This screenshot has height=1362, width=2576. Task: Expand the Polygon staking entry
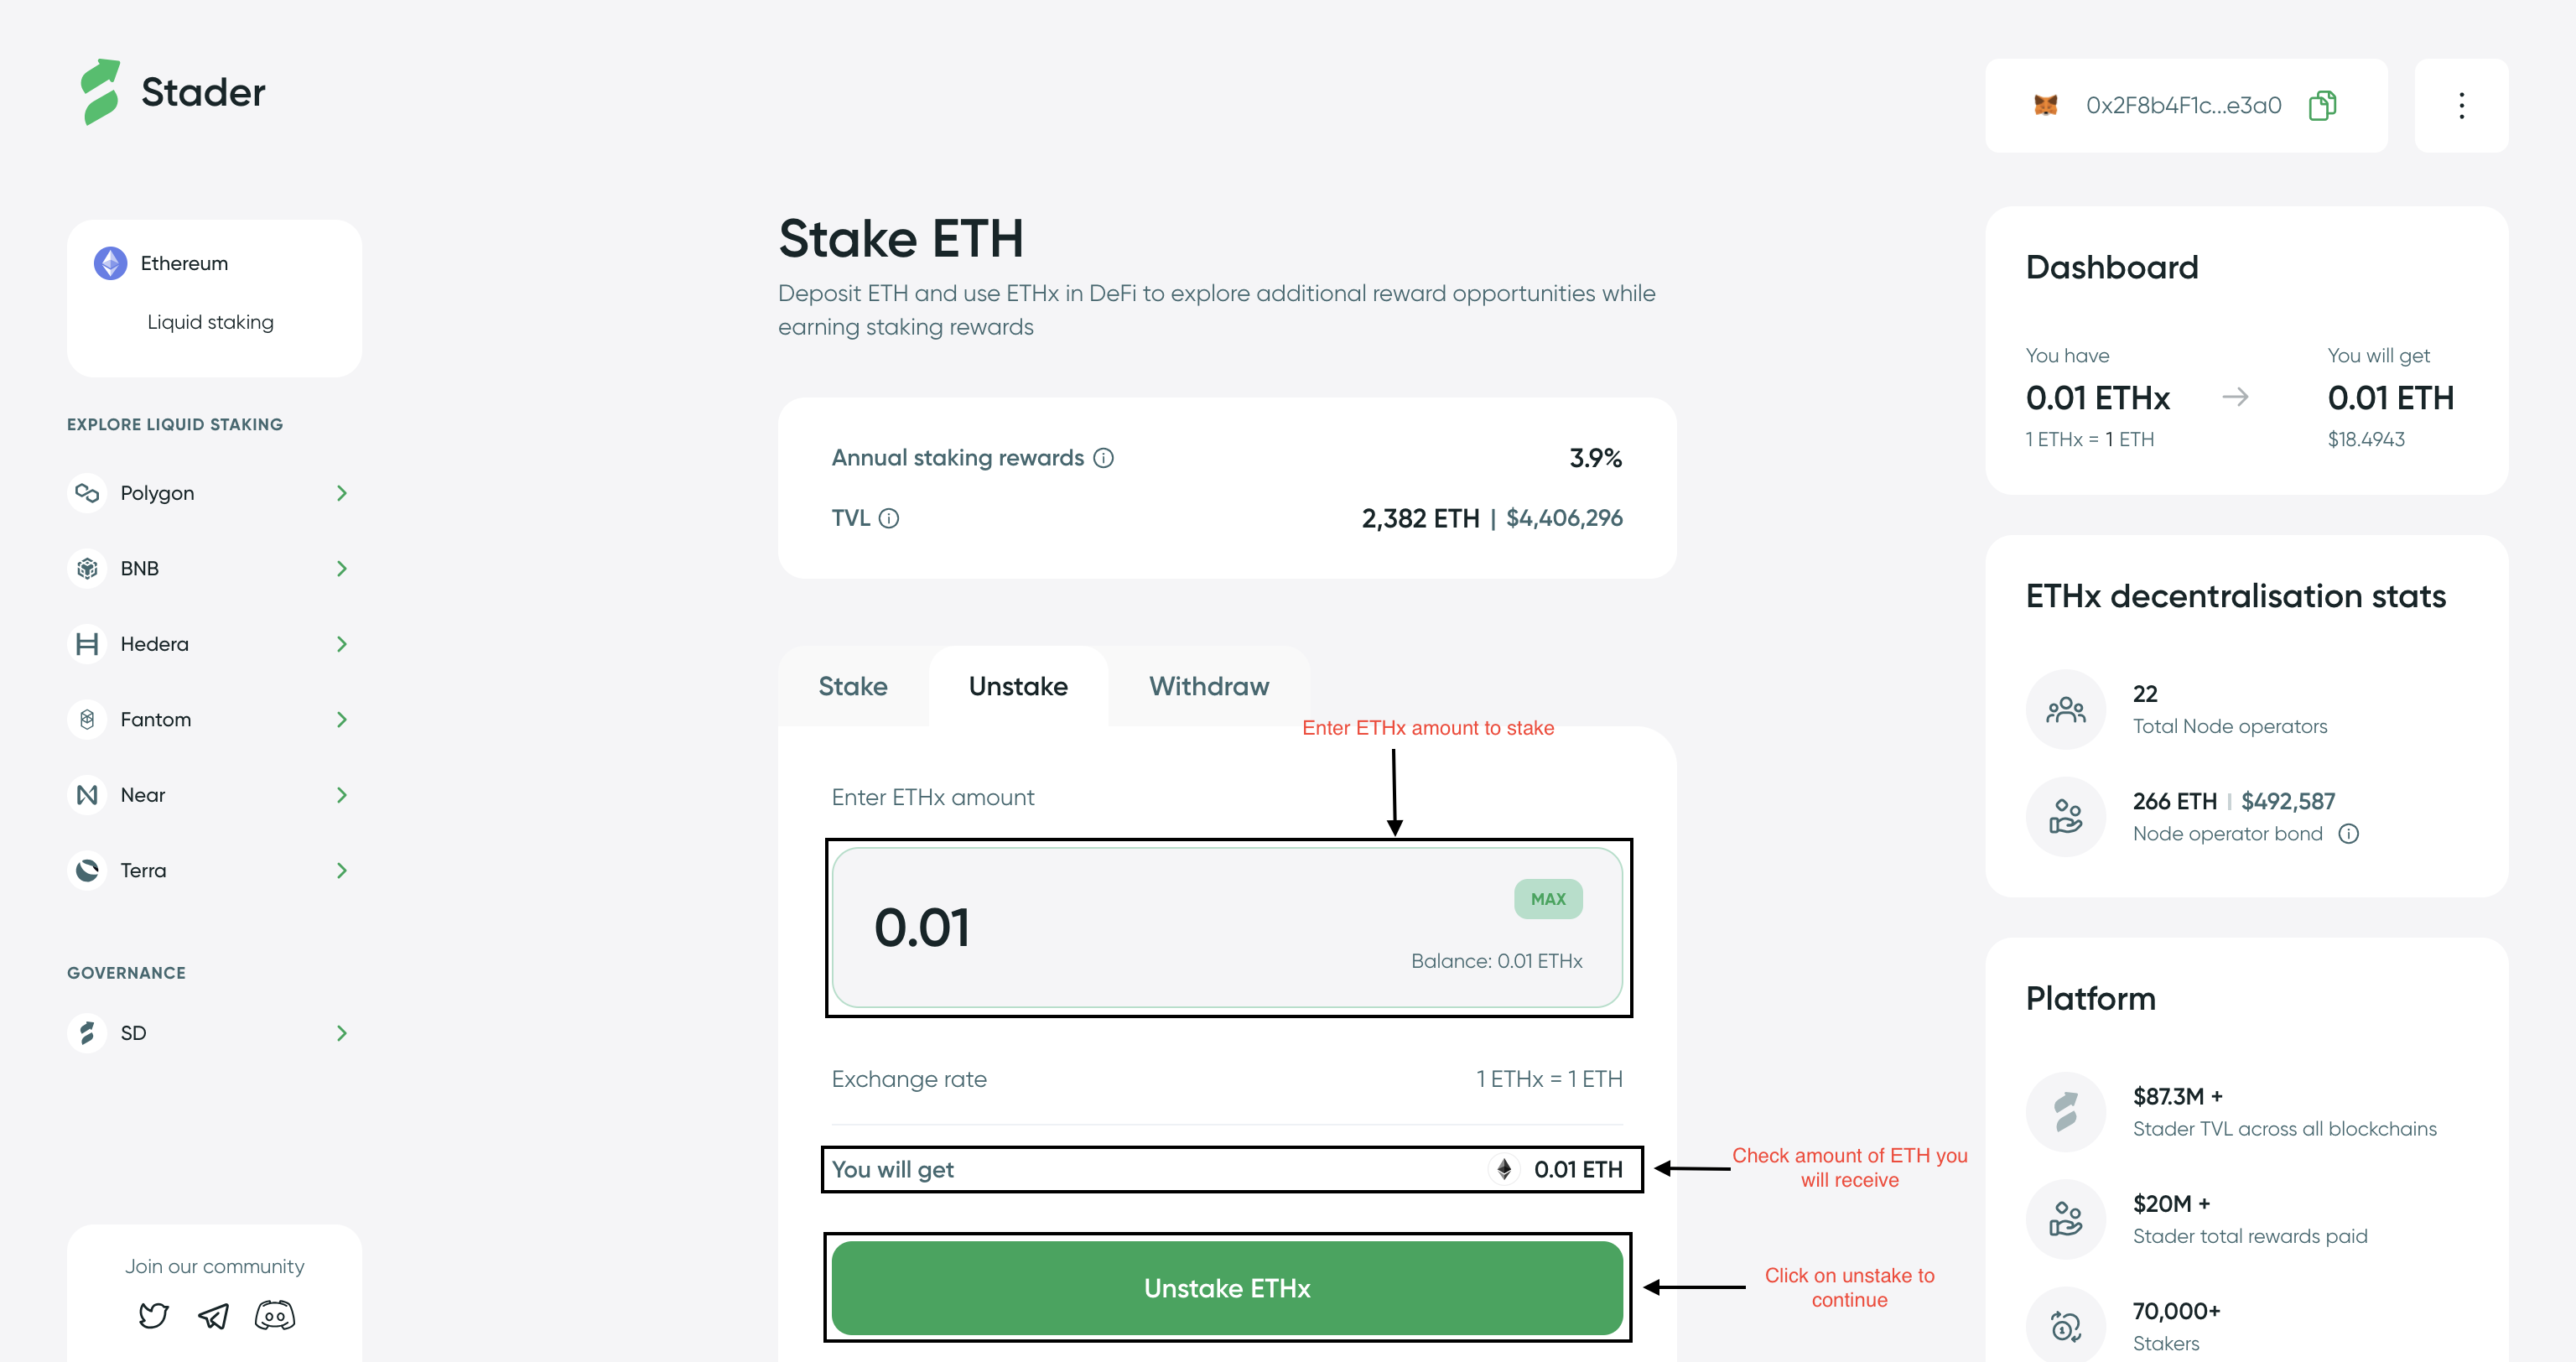pyautogui.click(x=341, y=493)
